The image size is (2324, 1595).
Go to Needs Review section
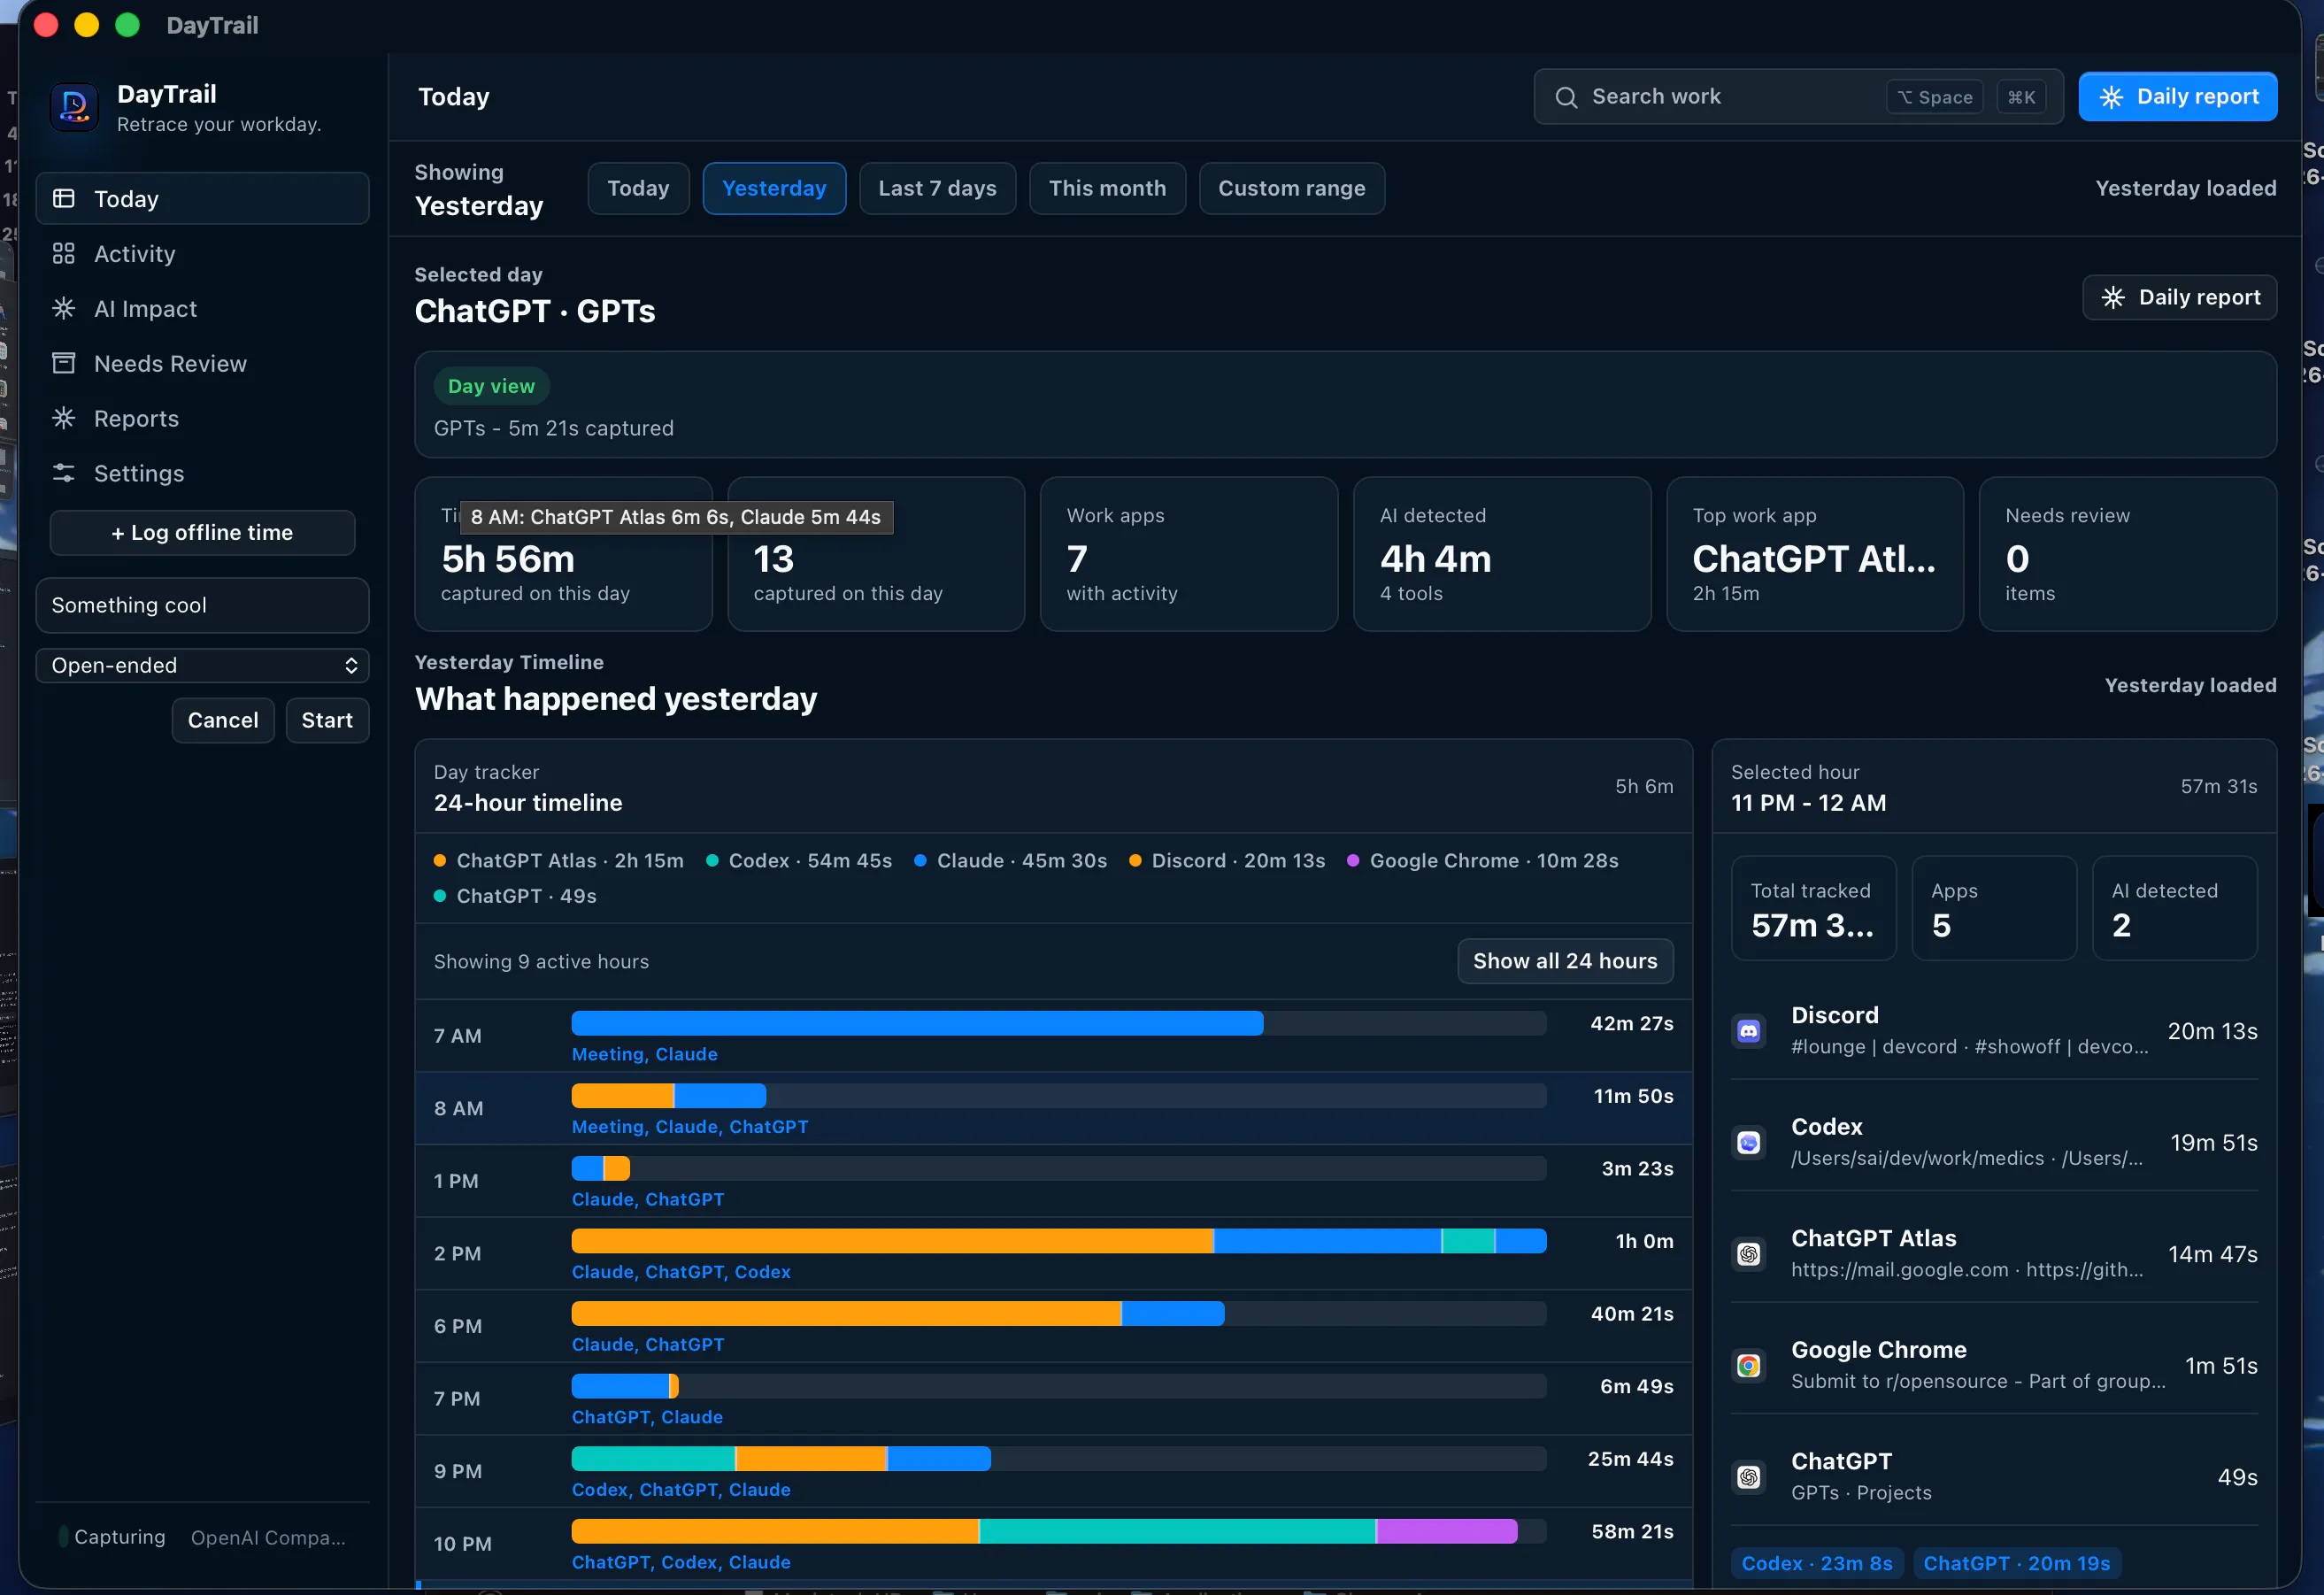click(x=203, y=364)
